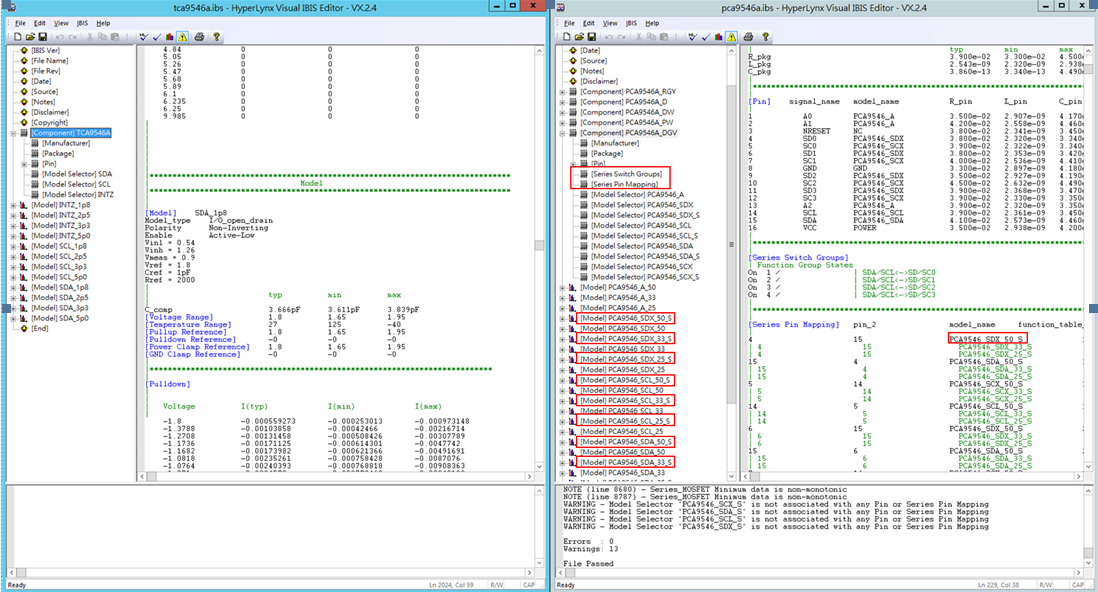
Task: Click the Help question-mark icon in tca9546a.ibs window
Action: (x=216, y=37)
